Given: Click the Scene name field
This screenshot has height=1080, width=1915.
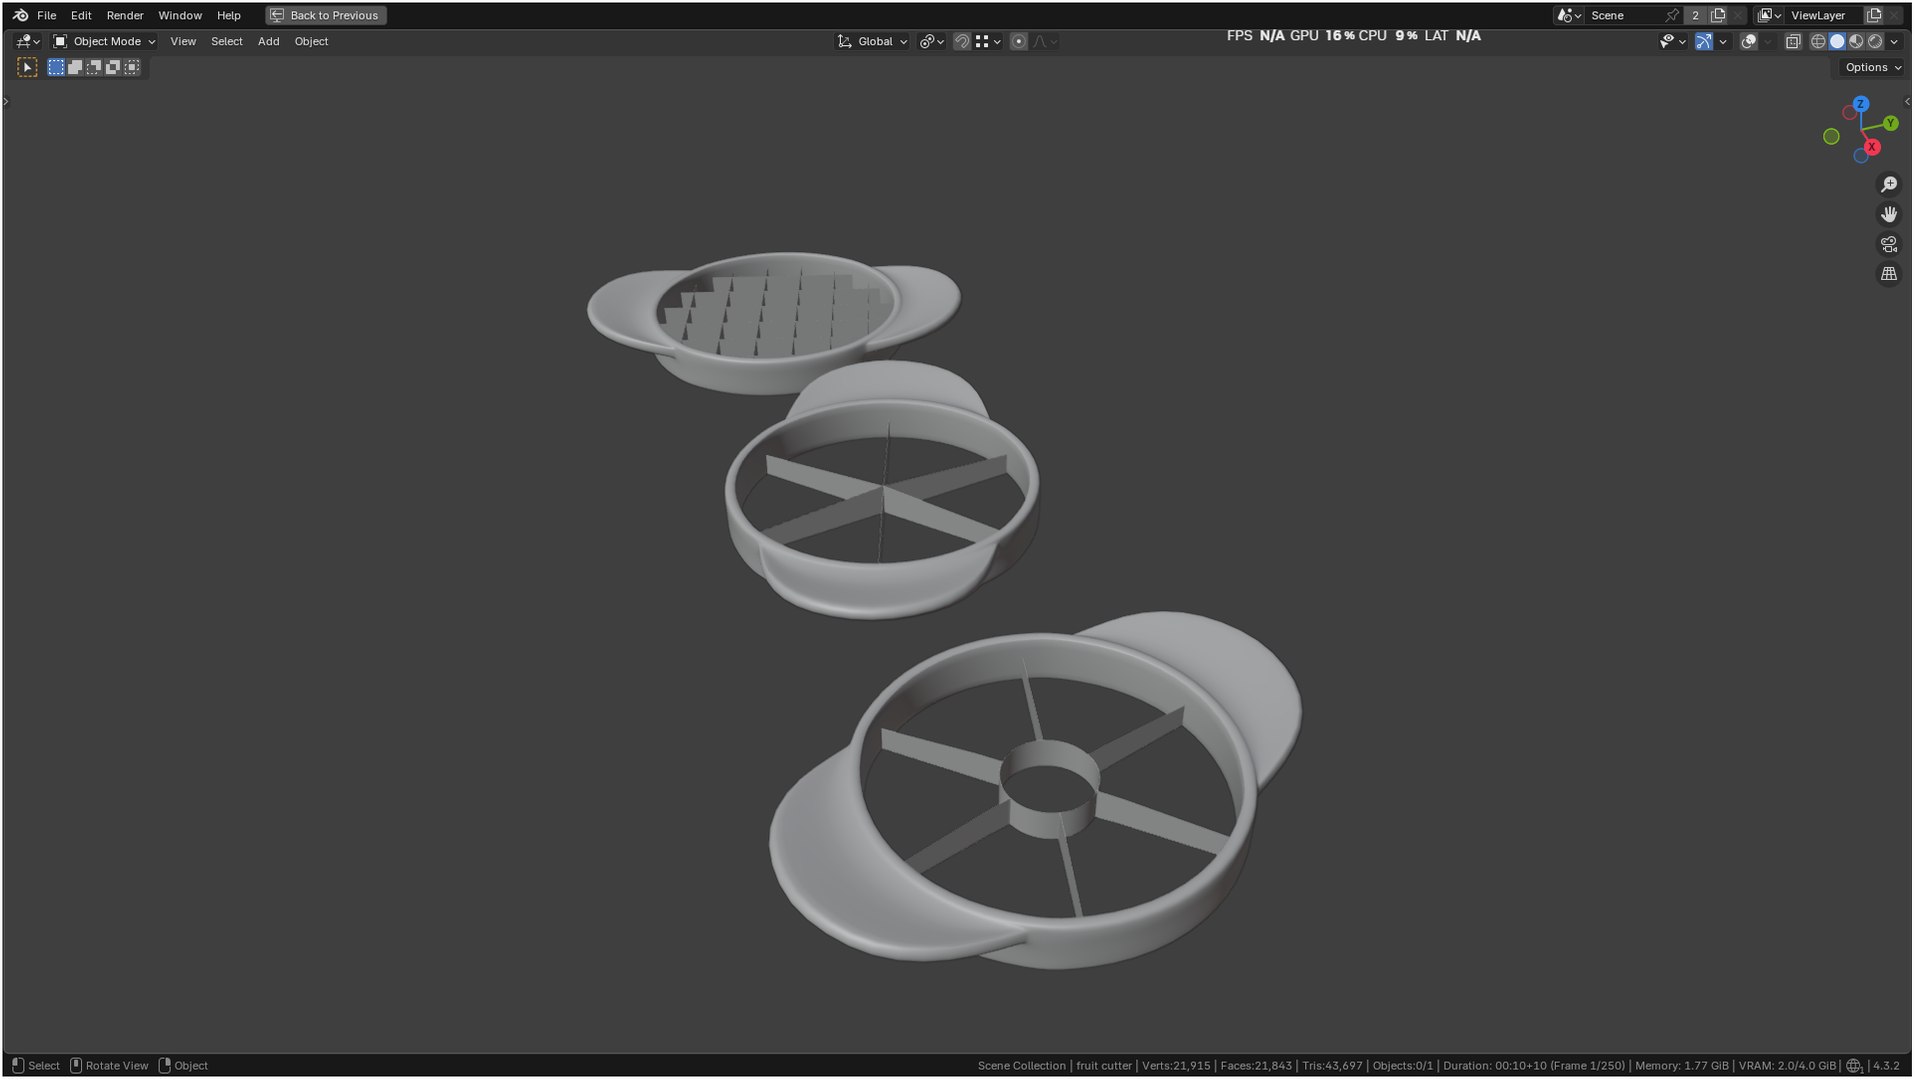Looking at the screenshot, I should 1624,15.
